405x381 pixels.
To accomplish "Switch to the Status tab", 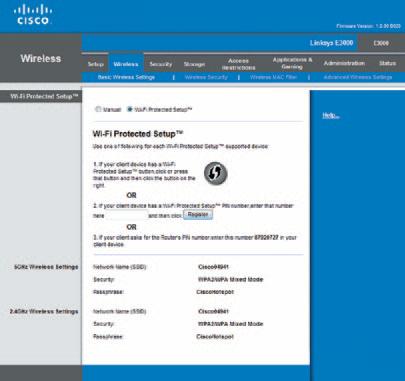I will pyautogui.click(x=387, y=63).
